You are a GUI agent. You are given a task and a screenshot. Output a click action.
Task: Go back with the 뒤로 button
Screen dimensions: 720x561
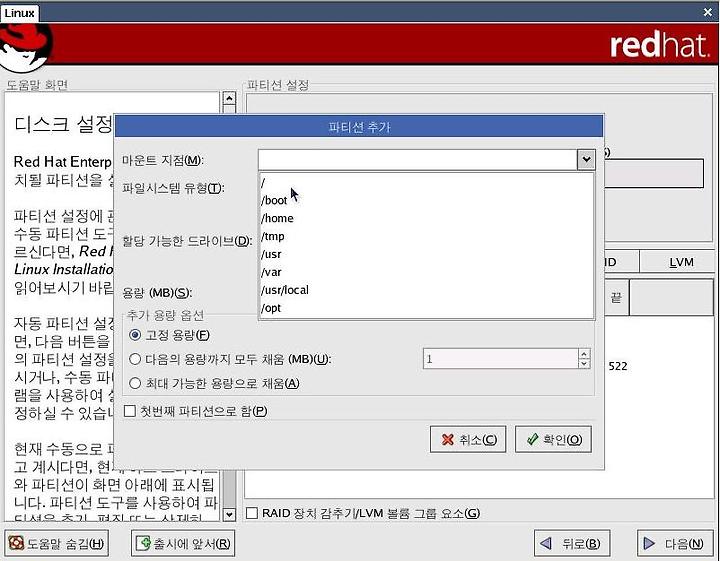[572, 544]
